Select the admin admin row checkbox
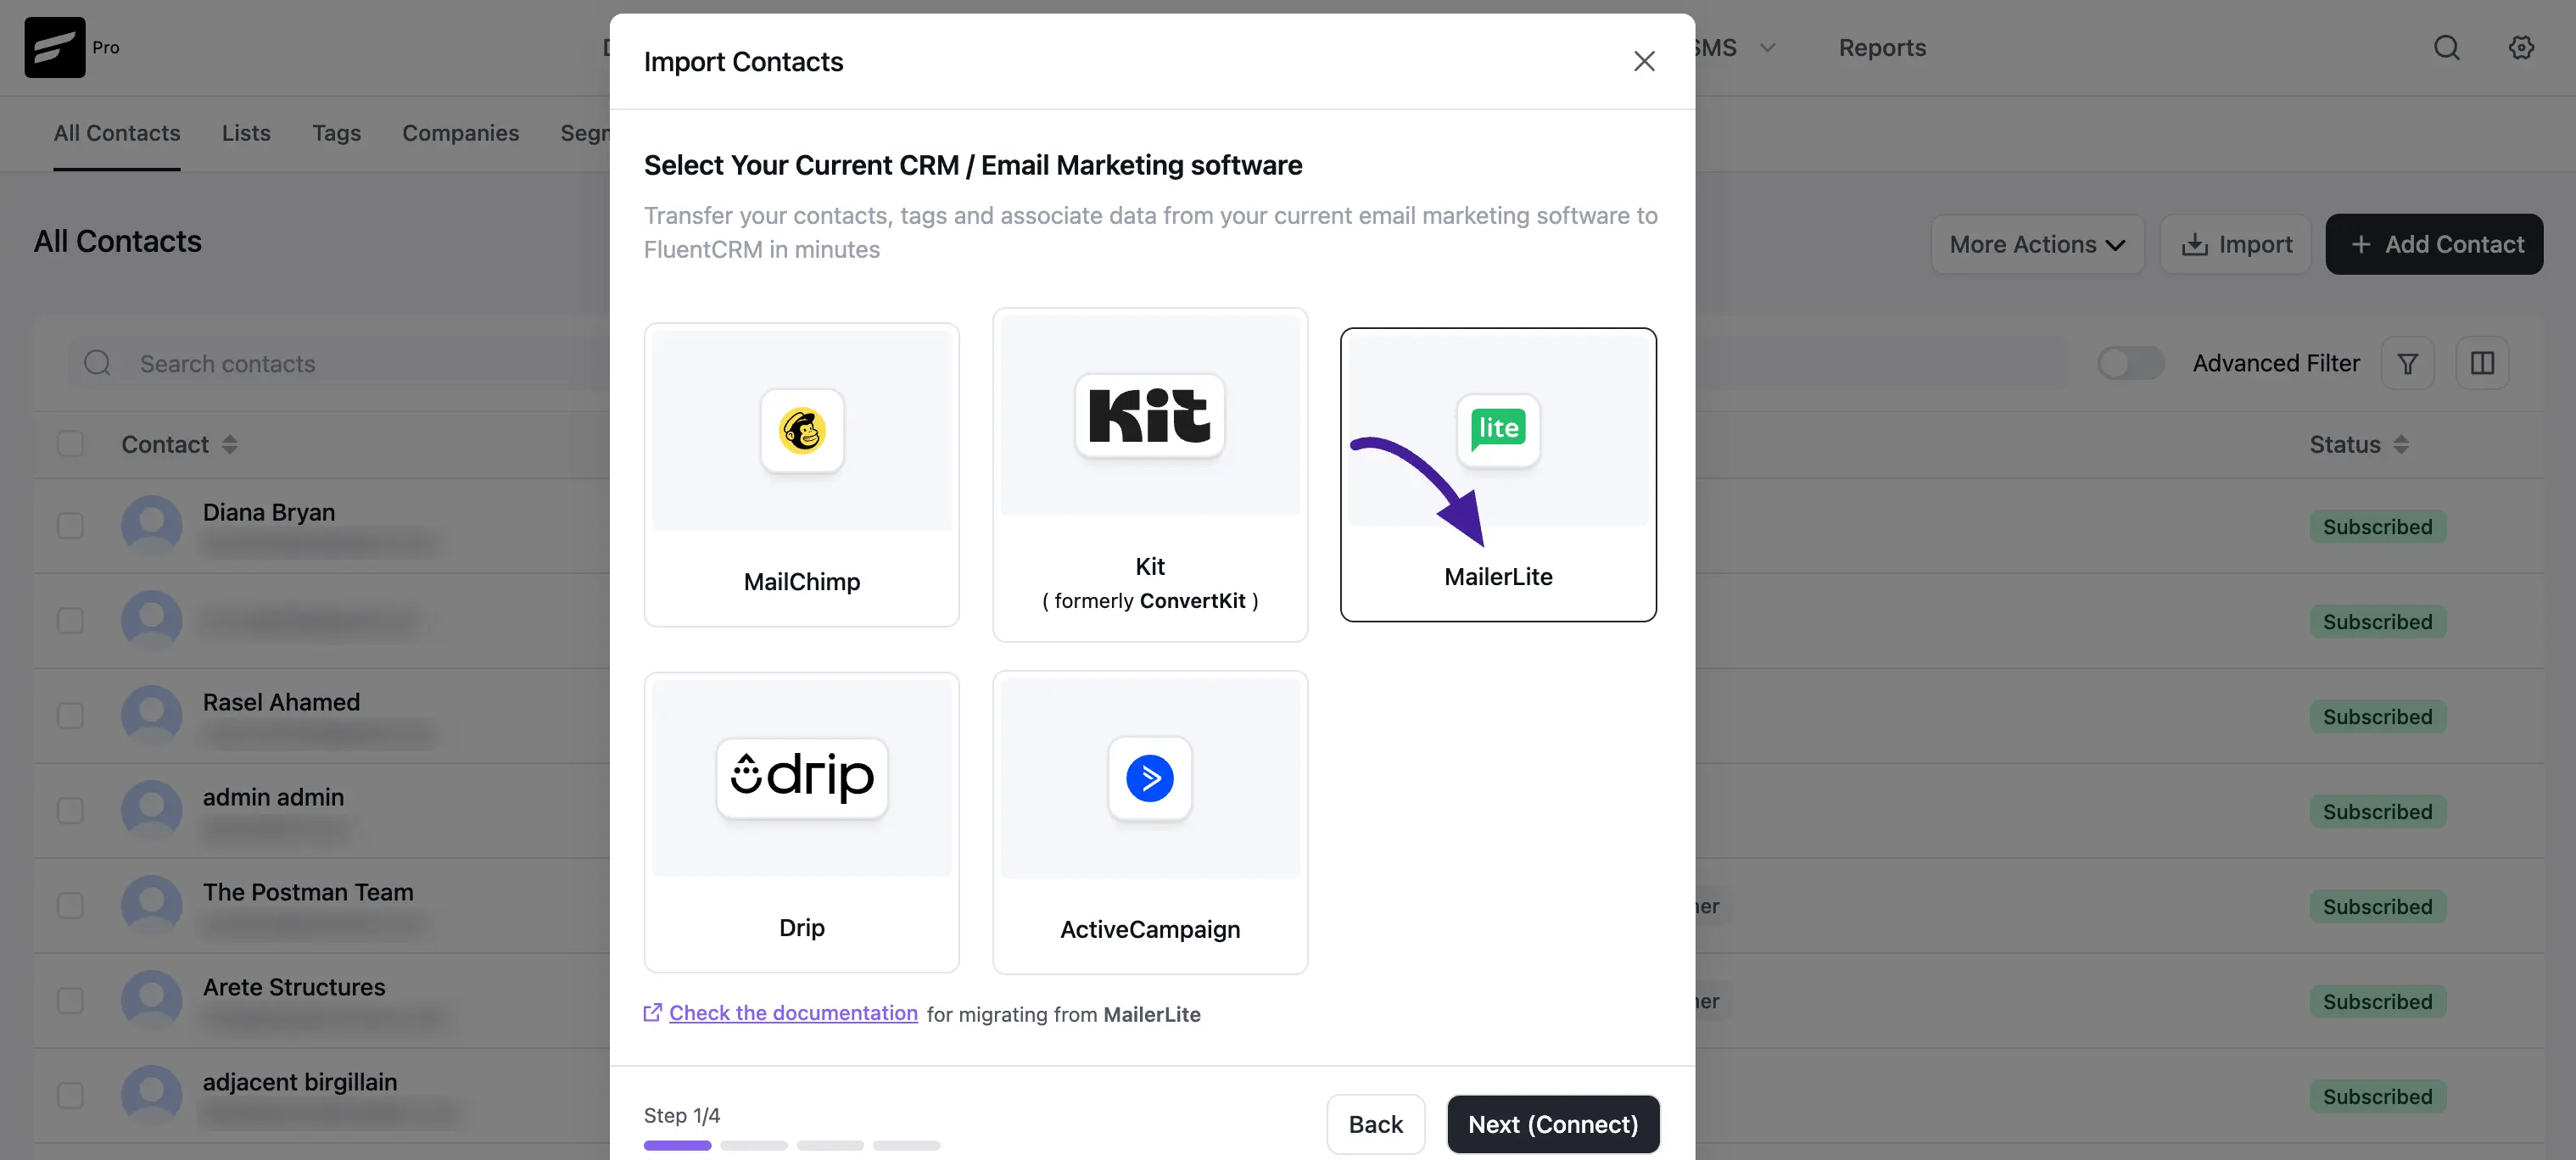This screenshot has width=2576, height=1160. [70, 810]
